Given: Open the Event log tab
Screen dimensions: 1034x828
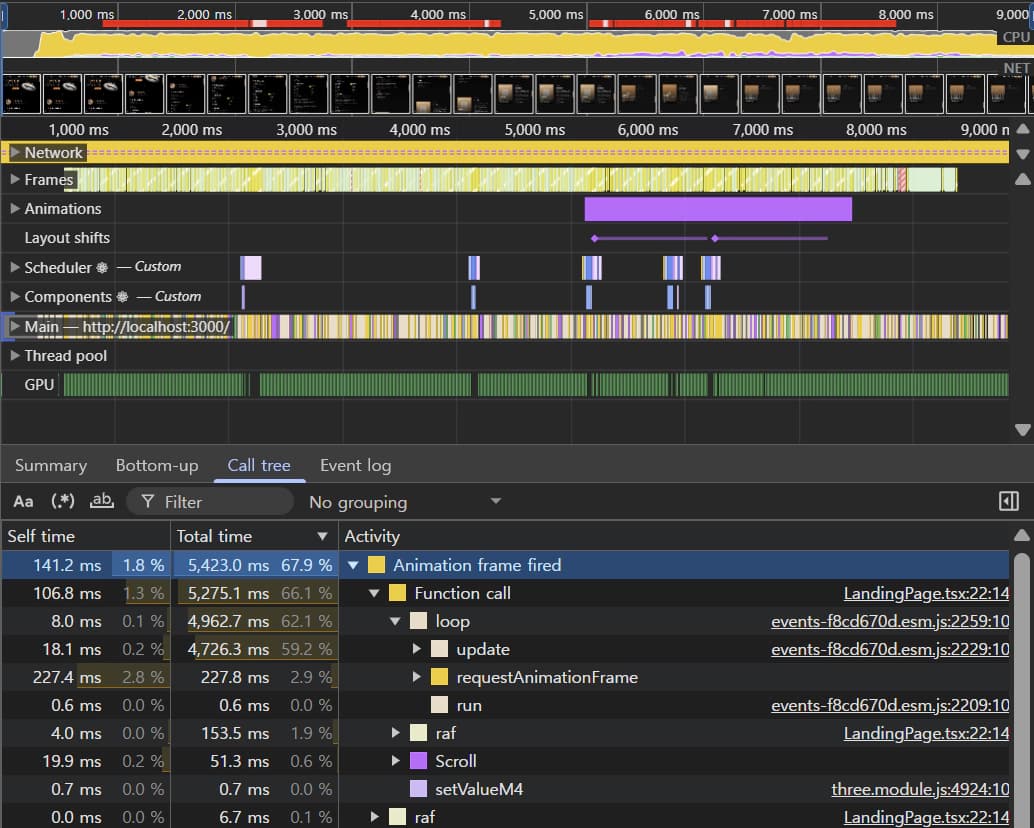Looking at the screenshot, I should coord(355,466).
